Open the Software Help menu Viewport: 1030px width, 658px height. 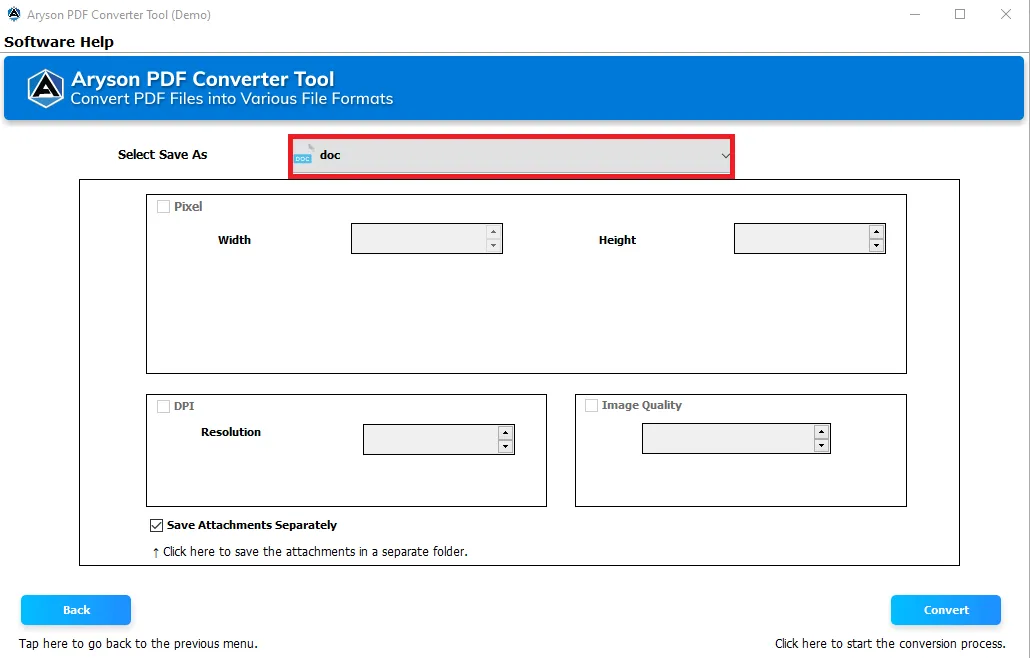click(x=59, y=42)
